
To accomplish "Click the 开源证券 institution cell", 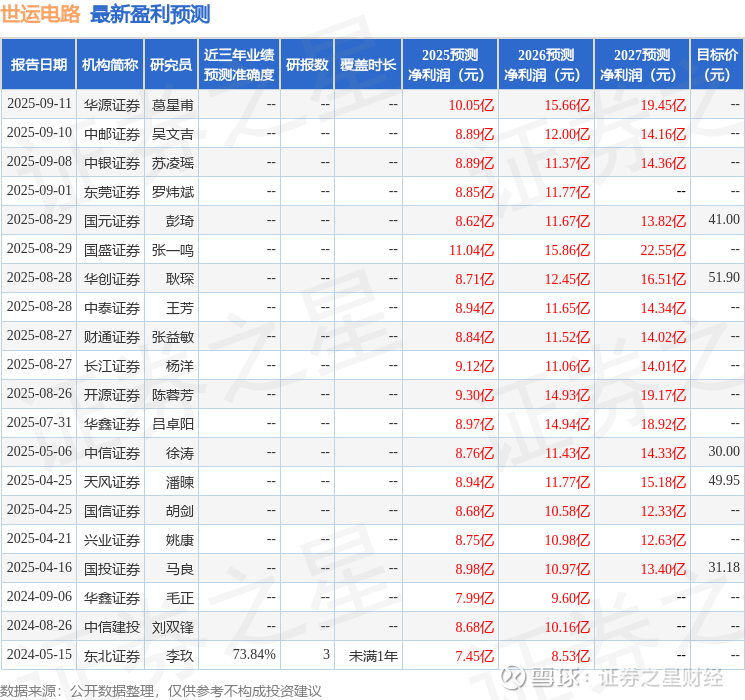I will [x=112, y=395].
